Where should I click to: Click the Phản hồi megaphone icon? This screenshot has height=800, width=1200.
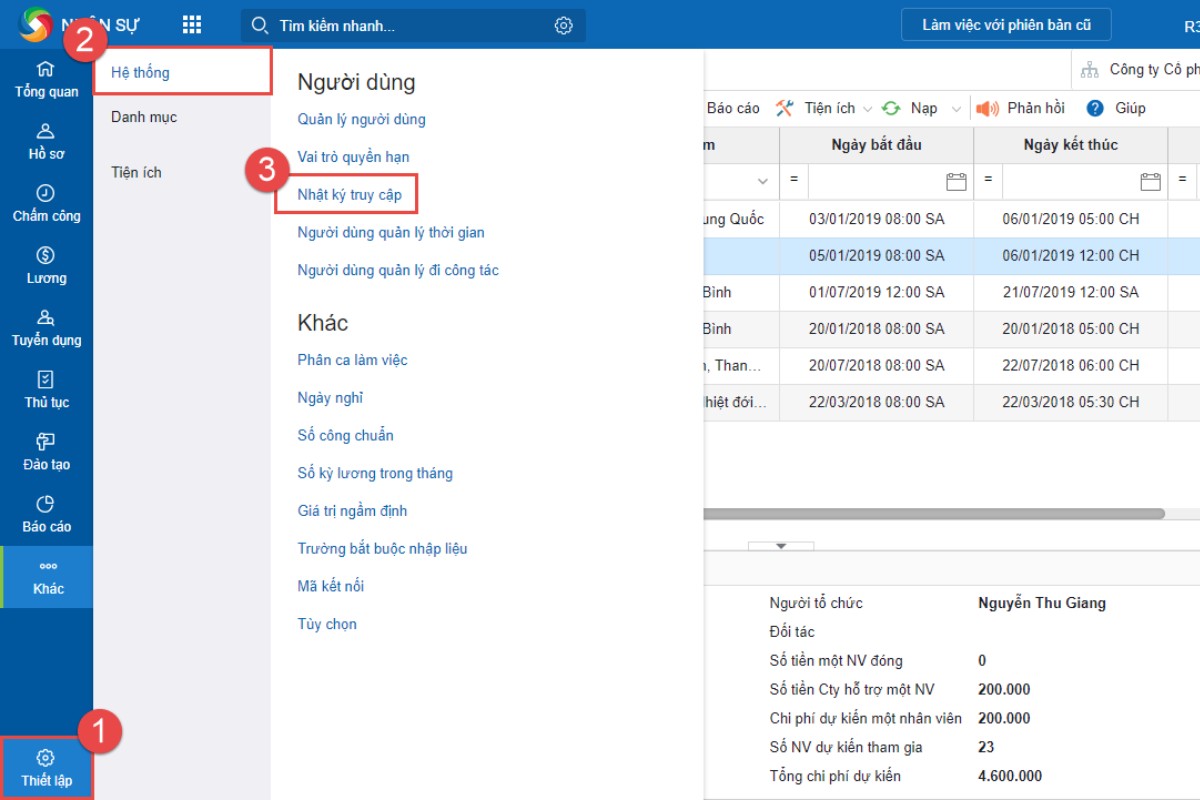pos(987,108)
